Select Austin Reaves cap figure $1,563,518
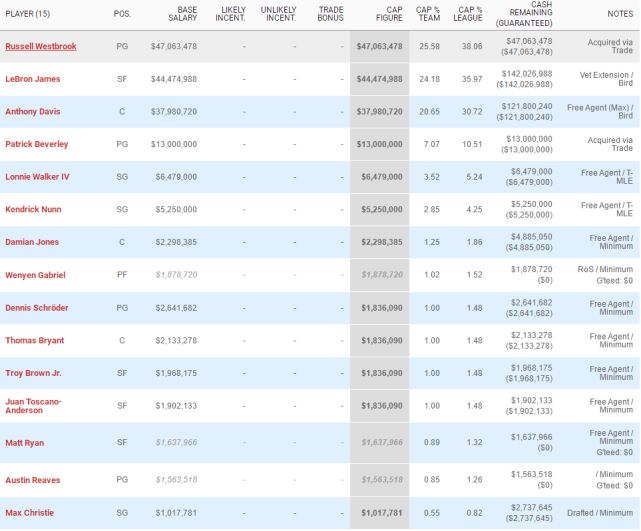Viewport: 641px width, 531px height. click(382, 479)
